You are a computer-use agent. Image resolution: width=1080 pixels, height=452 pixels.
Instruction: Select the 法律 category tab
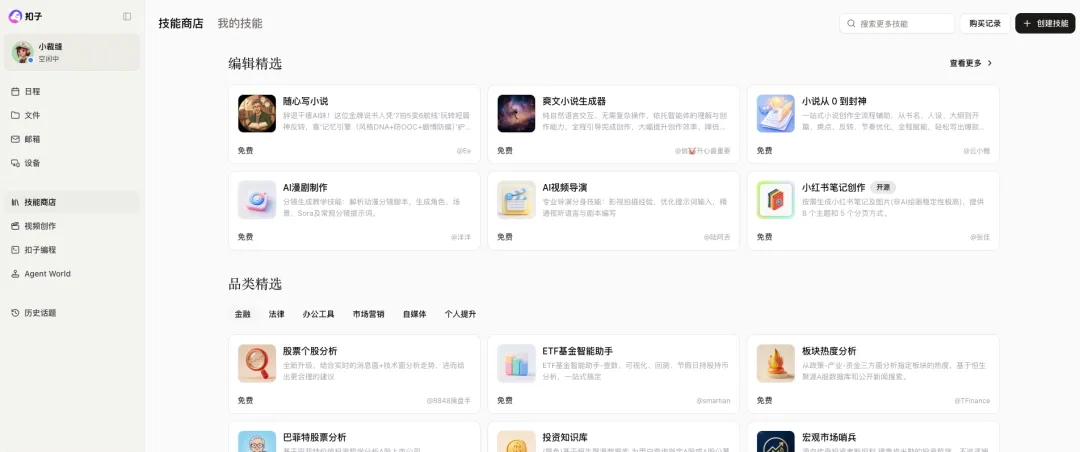[x=276, y=314]
